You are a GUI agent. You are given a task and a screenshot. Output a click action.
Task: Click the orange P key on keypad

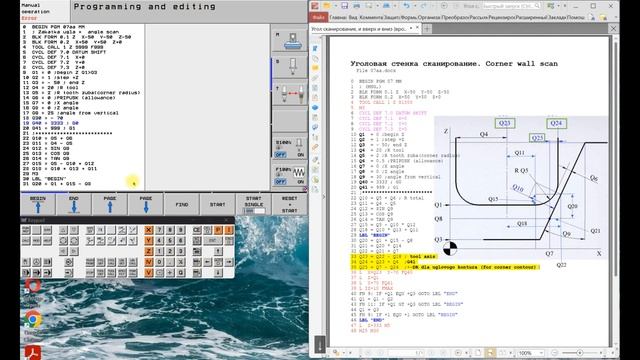point(218,230)
